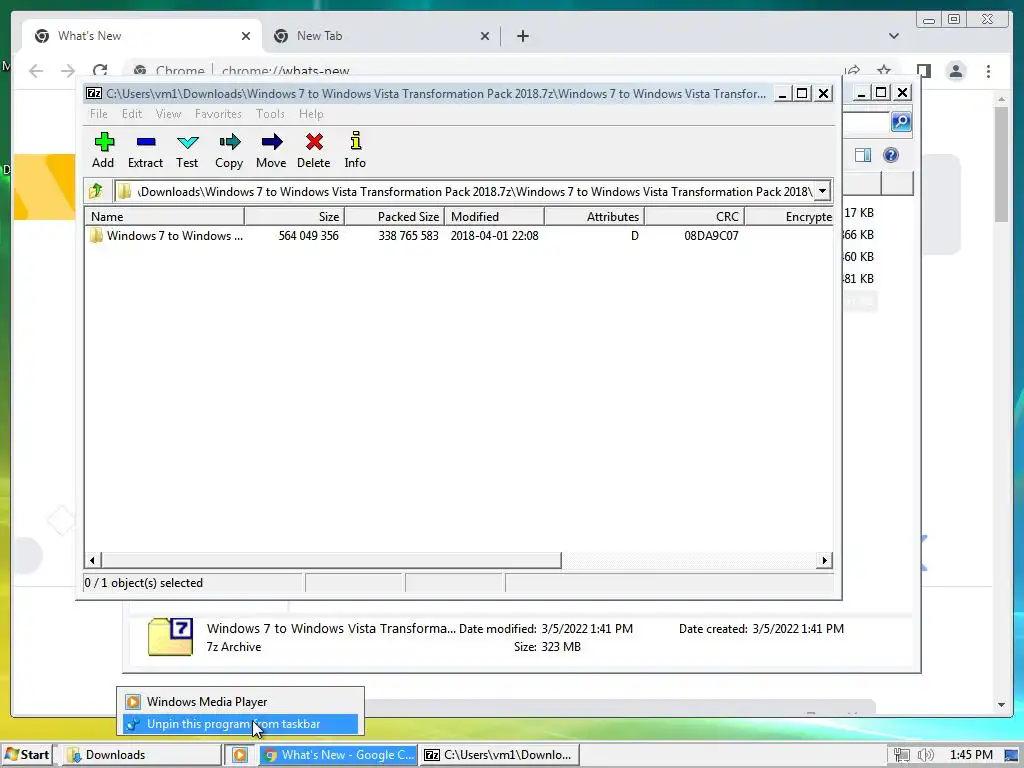Image resolution: width=1024 pixels, height=768 pixels.
Task: Open the Chrome profile avatar
Action: (956, 71)
